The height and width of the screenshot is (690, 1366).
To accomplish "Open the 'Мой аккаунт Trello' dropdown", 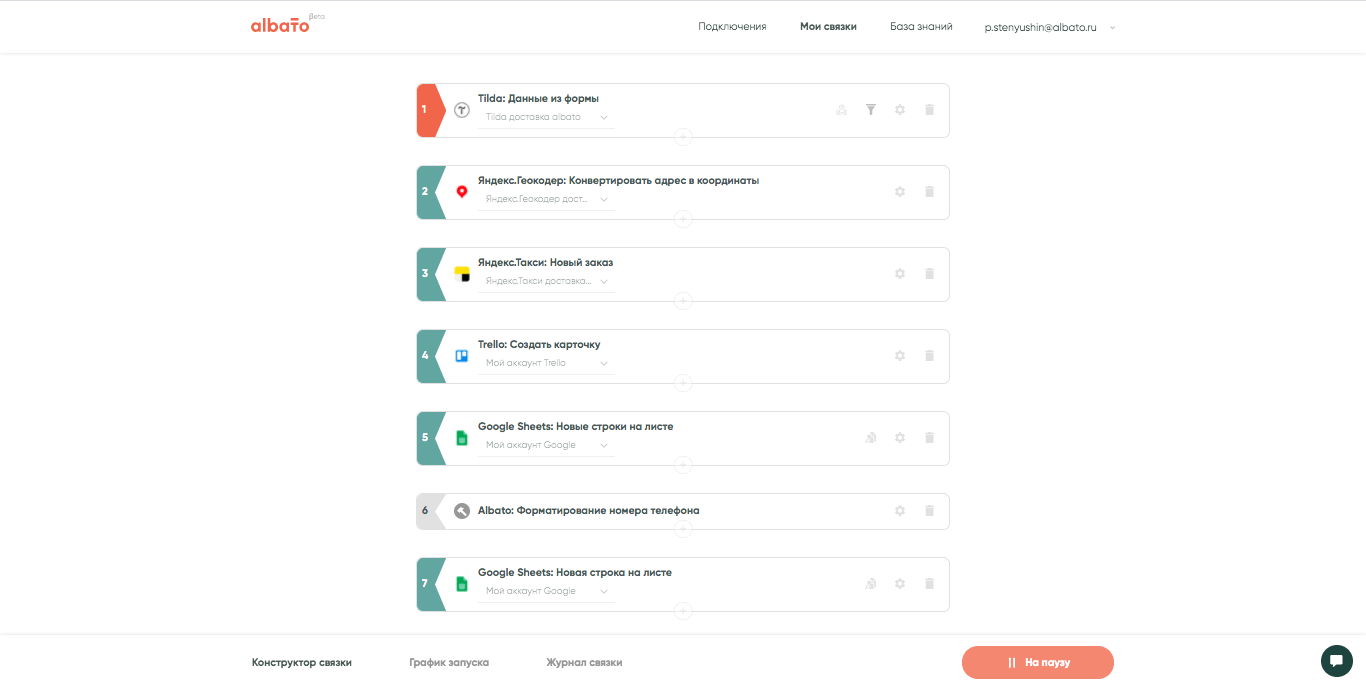I will click(x=546, y=363).
